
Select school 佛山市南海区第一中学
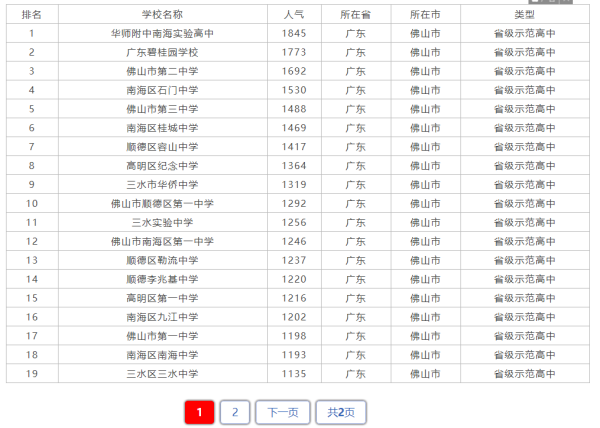[162, 242]
